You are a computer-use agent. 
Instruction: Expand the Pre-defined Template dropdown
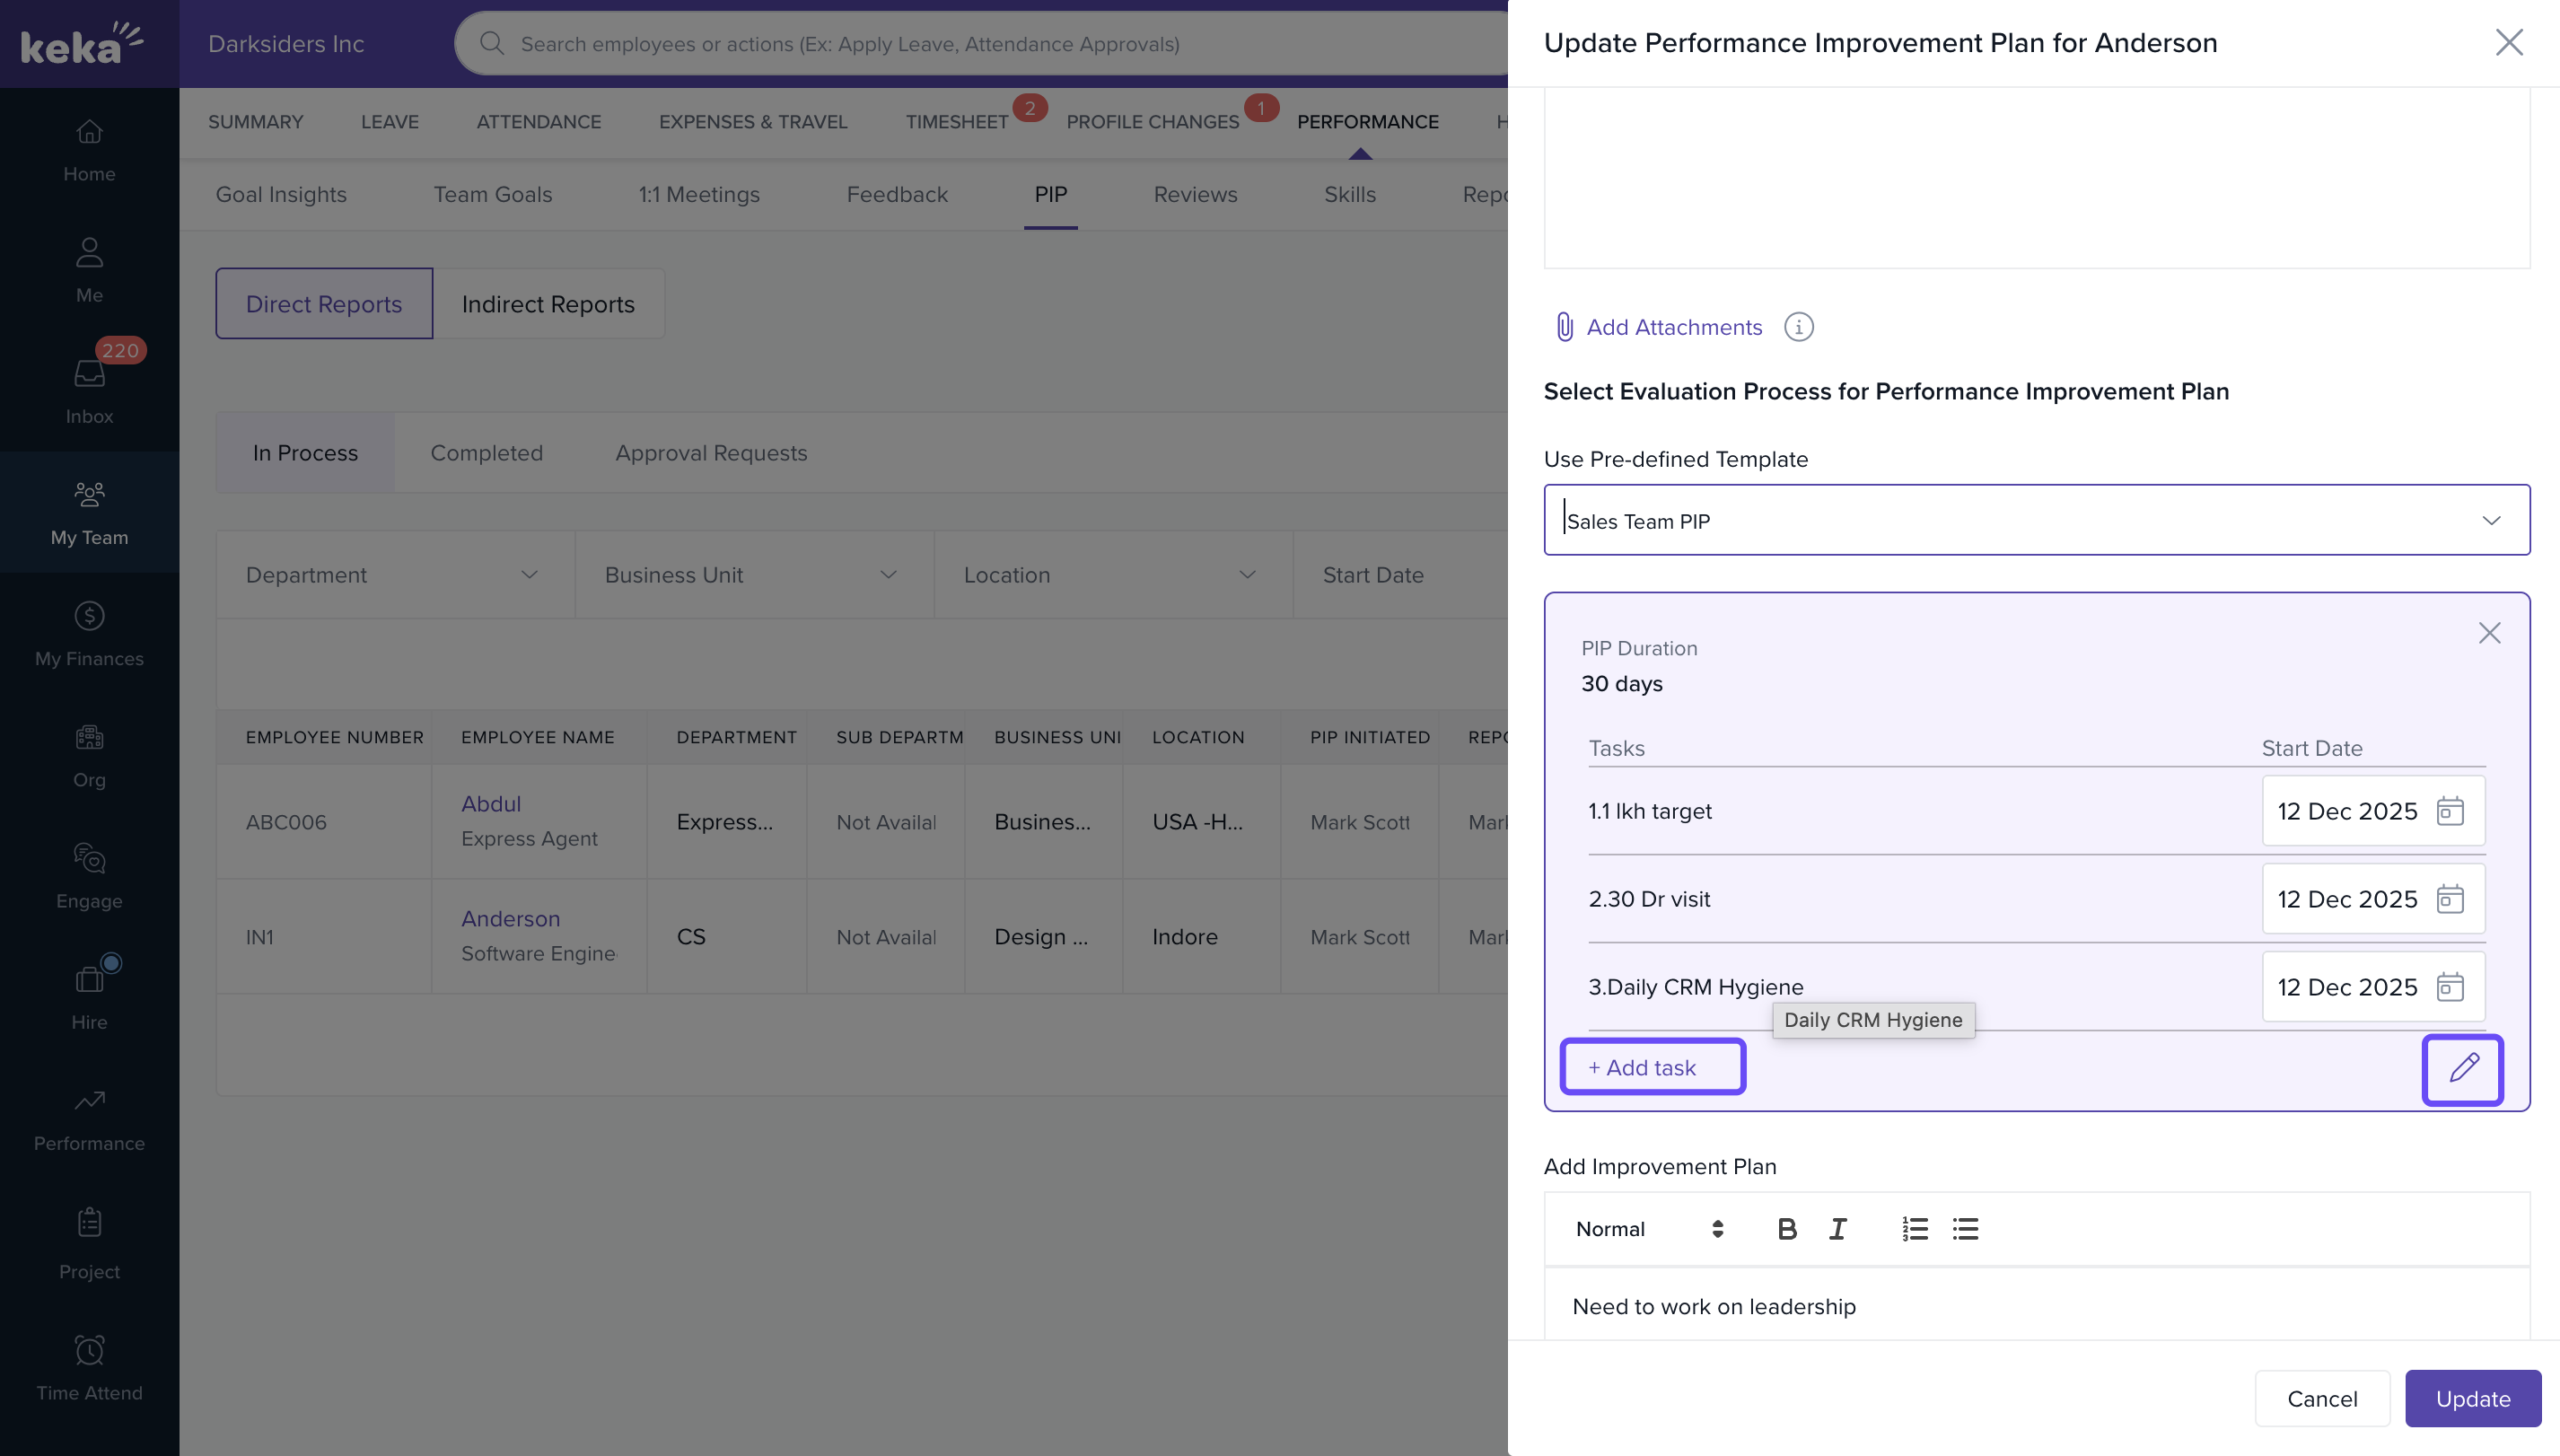[2491, 521]
